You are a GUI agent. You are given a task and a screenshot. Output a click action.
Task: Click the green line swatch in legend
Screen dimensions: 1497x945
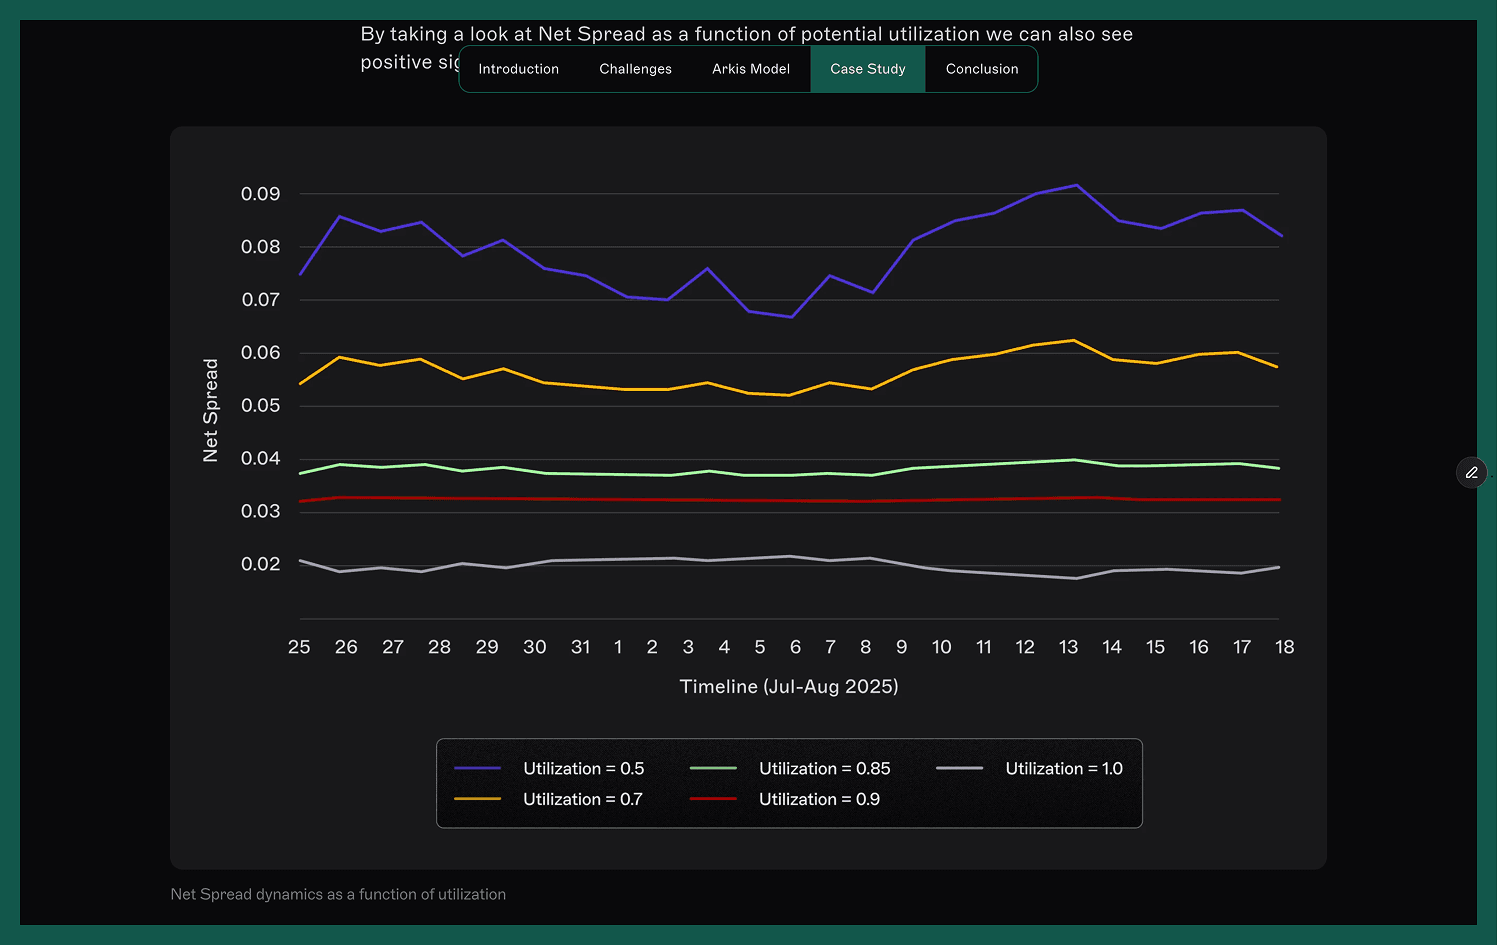[713, 768]
